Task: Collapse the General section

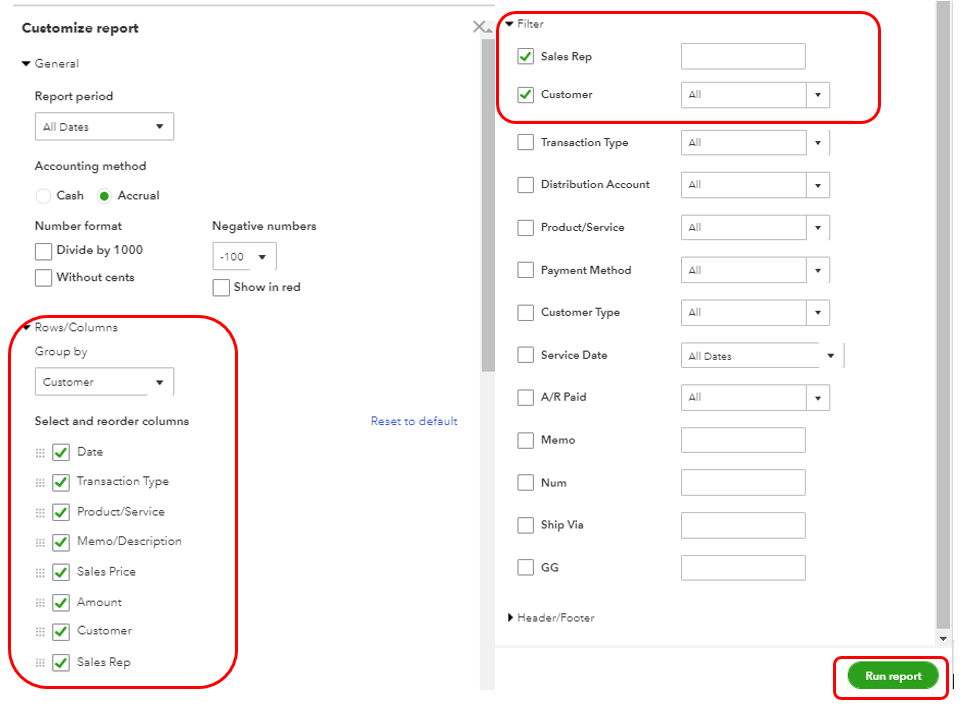Action: [x=27, y=64]
